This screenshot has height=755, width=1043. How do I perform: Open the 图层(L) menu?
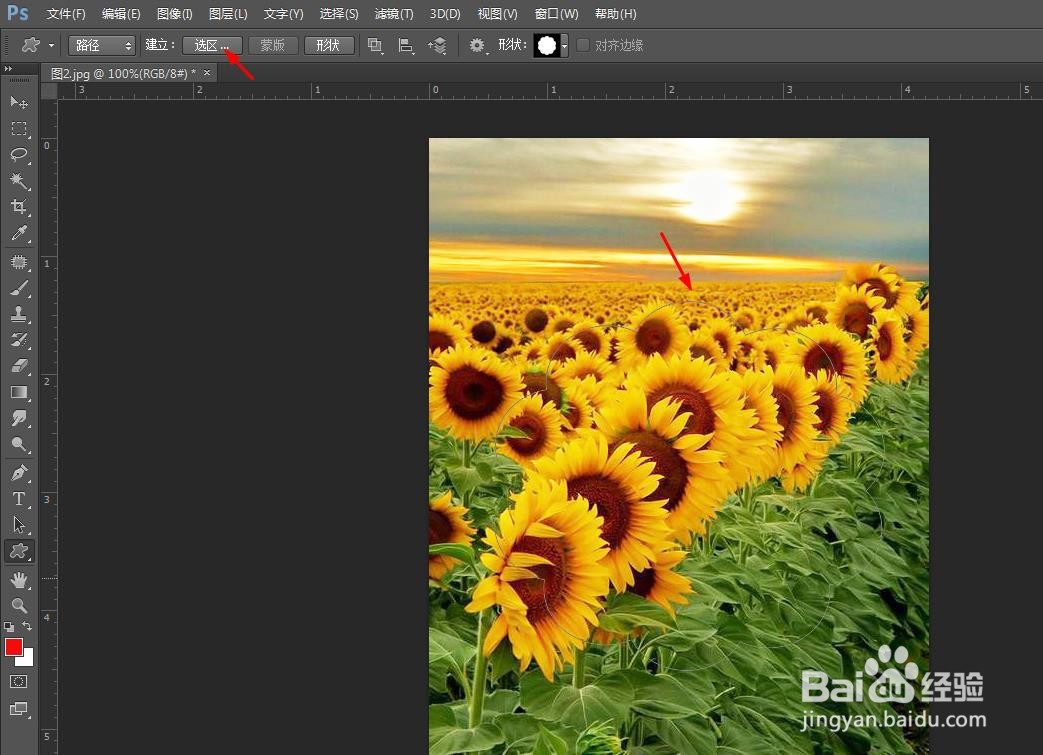click(228, 13)
